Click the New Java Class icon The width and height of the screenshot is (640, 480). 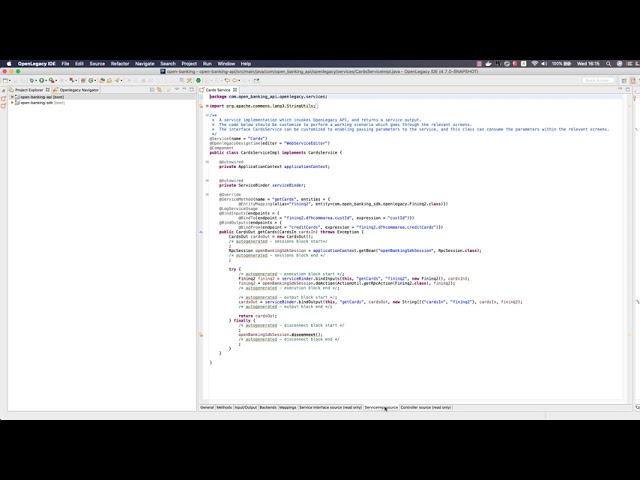91,80
